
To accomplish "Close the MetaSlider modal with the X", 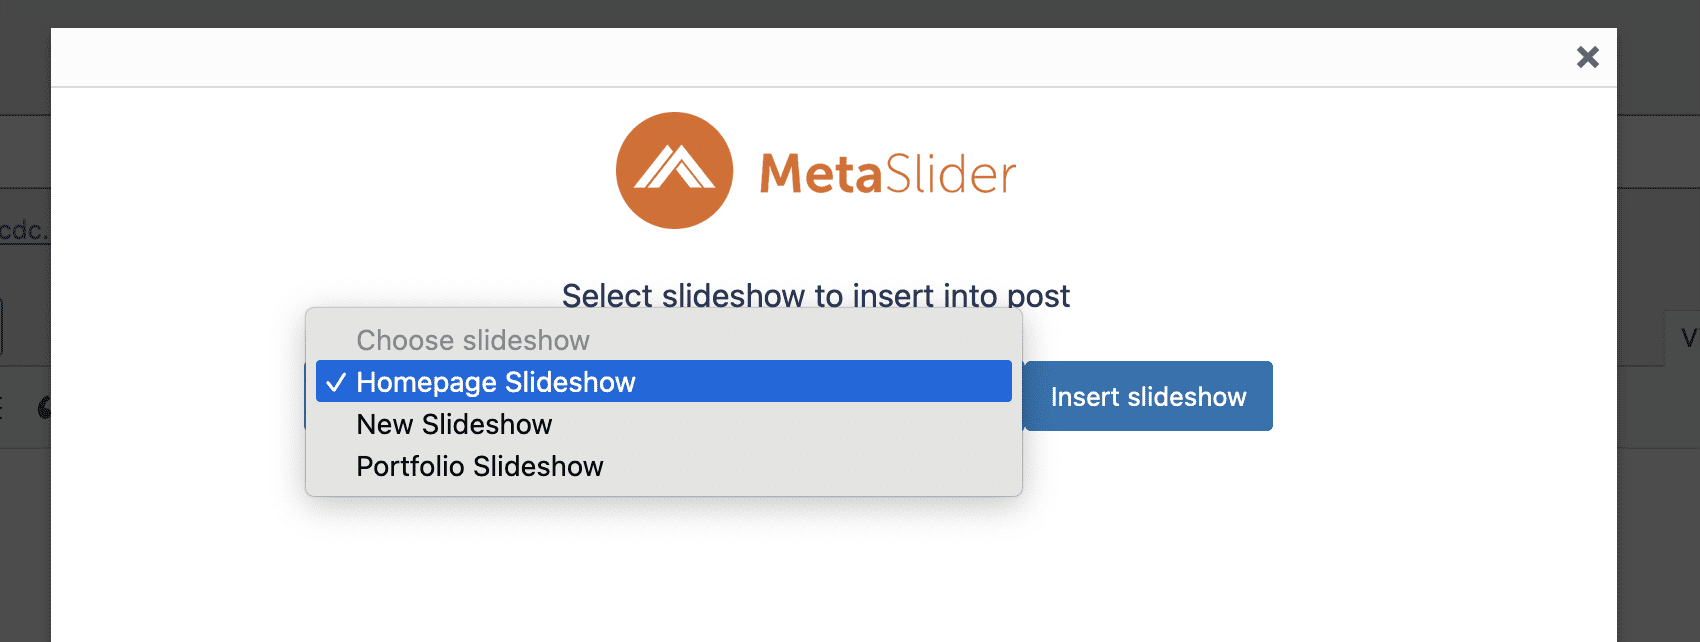I will click(1587, 57).
